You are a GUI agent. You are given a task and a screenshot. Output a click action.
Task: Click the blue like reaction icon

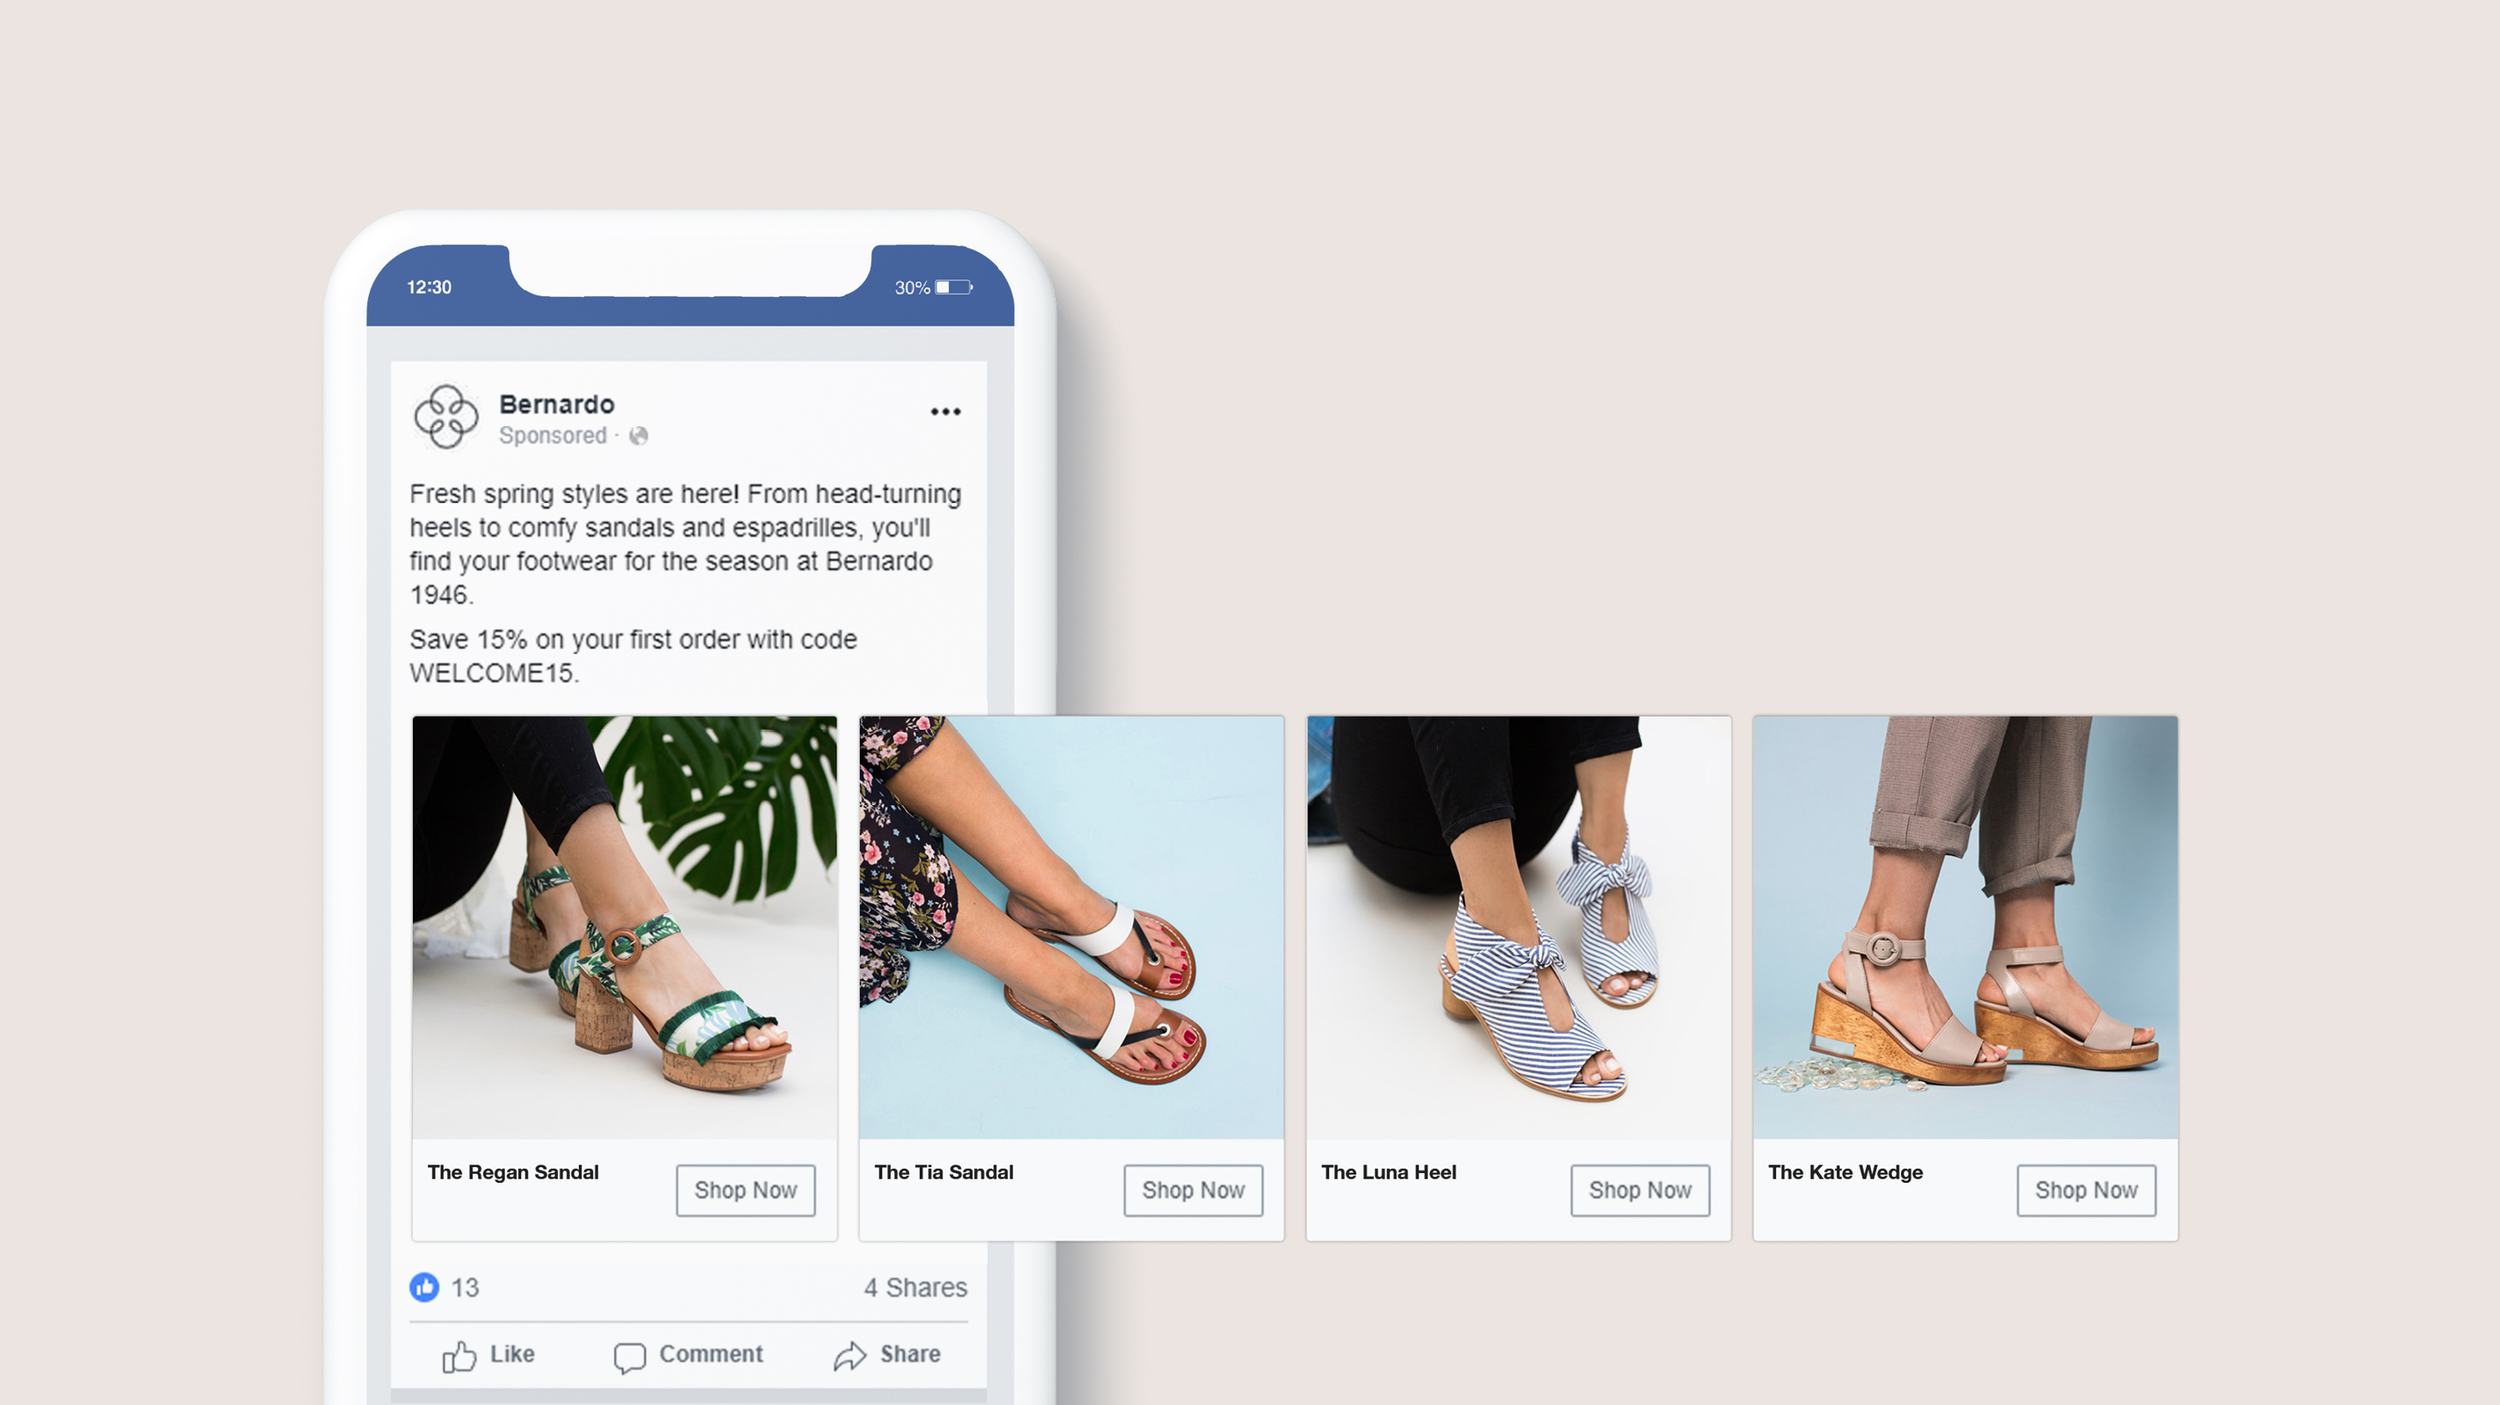(424, 1287)
